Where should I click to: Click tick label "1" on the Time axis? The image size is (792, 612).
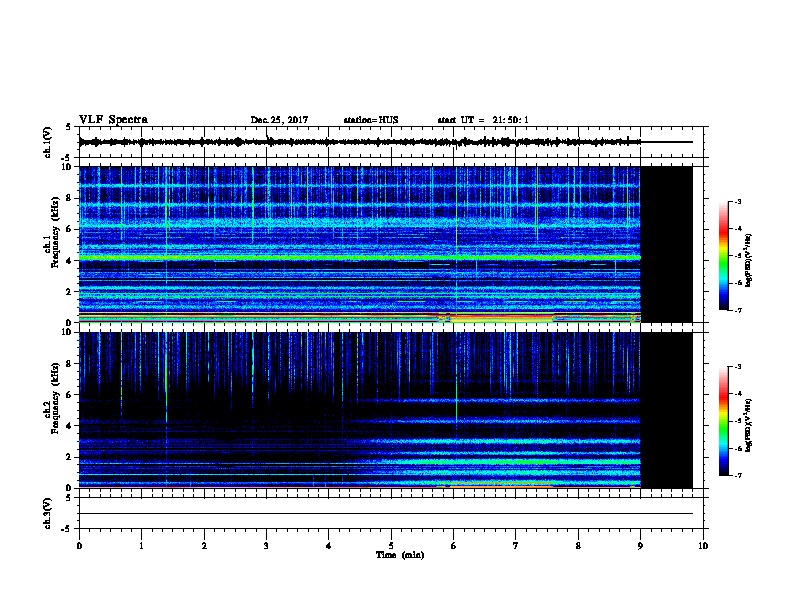click(141, 545)
